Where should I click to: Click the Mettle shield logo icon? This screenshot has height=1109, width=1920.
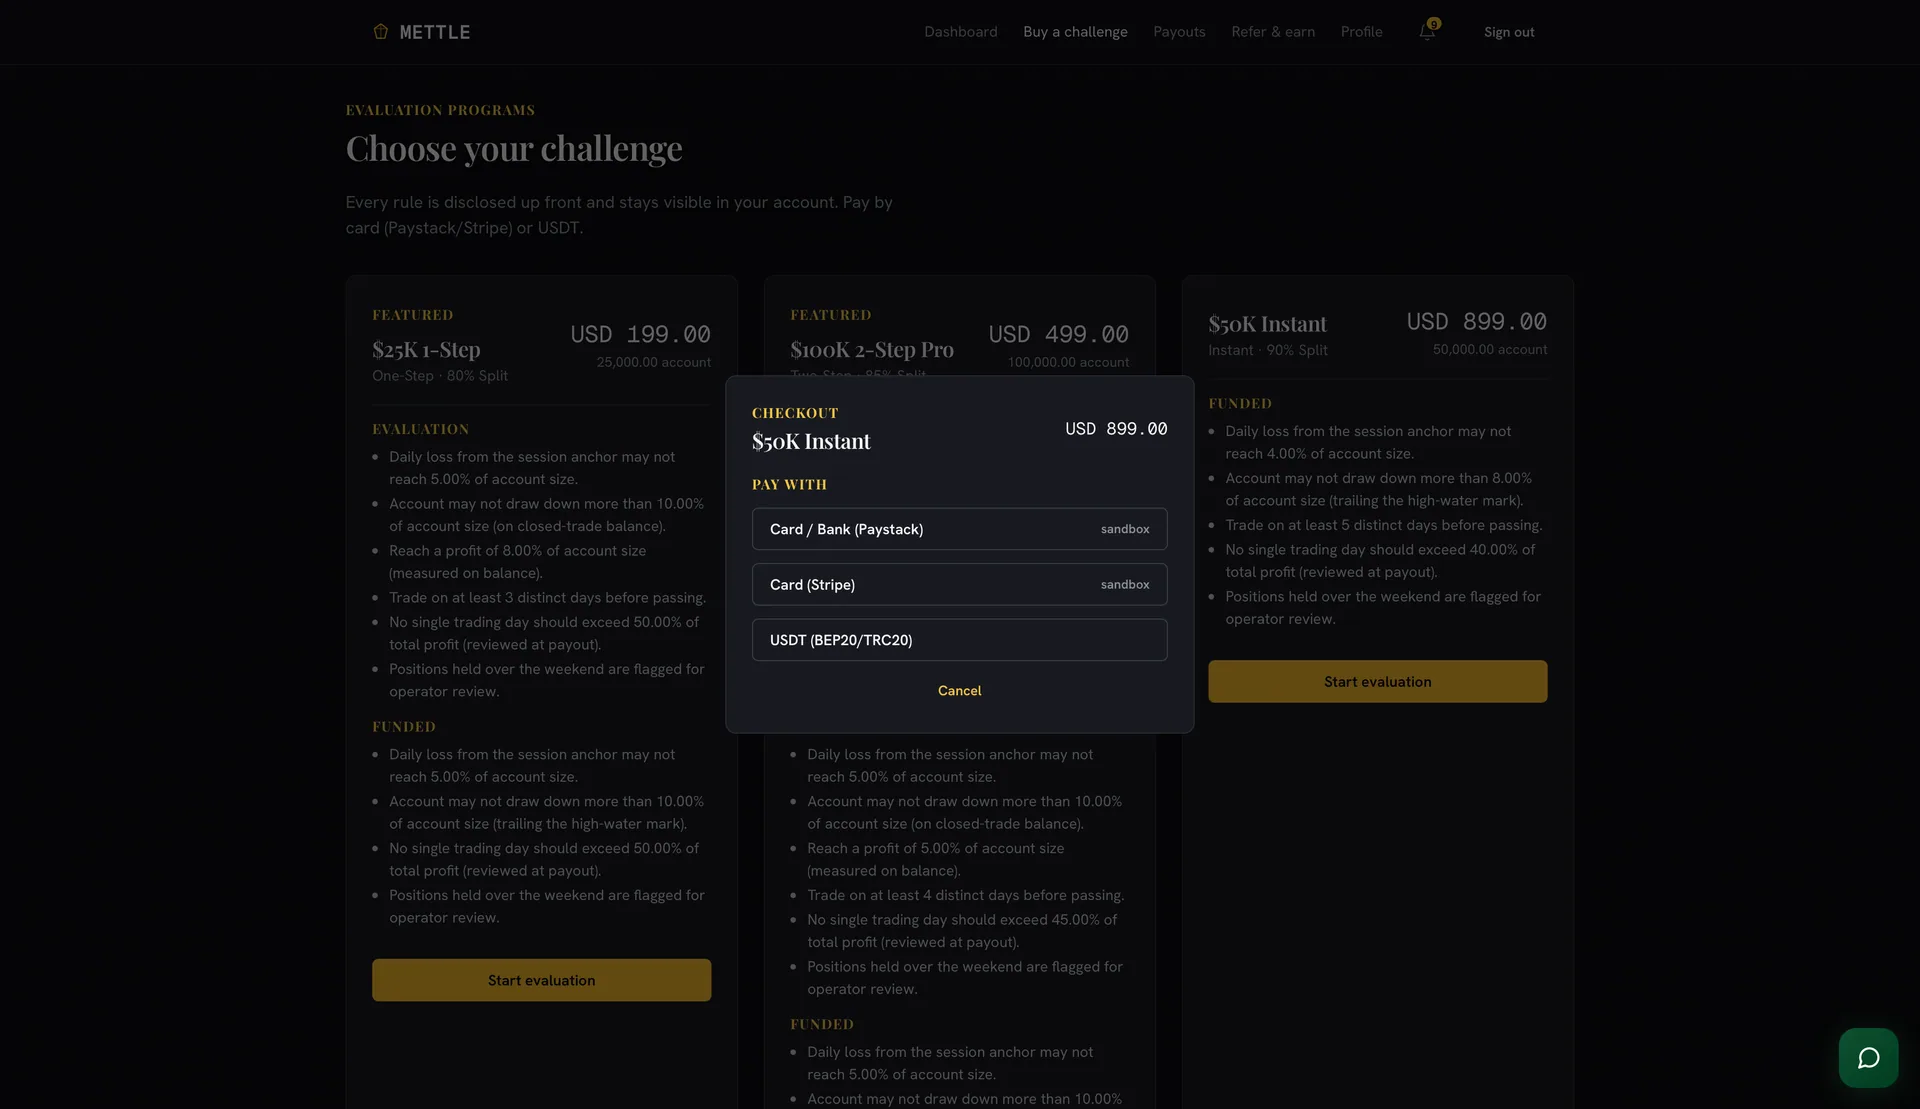point(380,32)
